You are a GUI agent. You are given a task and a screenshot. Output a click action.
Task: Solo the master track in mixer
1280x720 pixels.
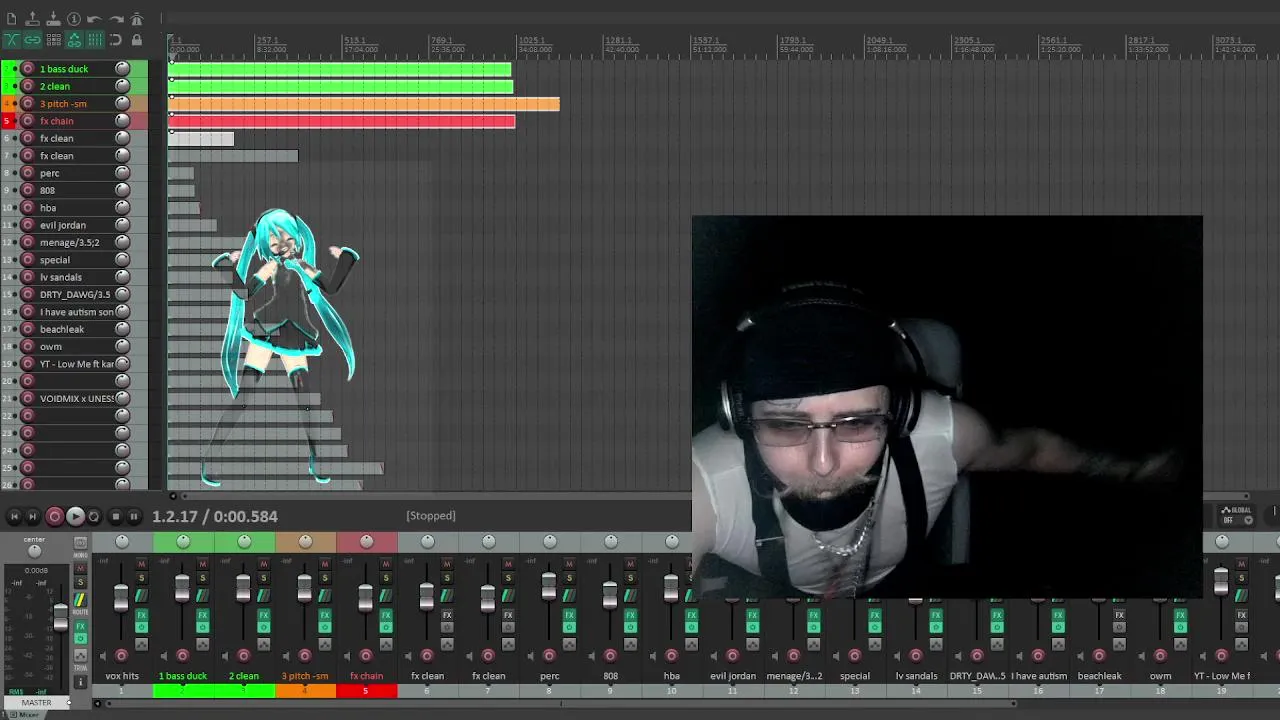pyautogui.click(x=80, y=582)
